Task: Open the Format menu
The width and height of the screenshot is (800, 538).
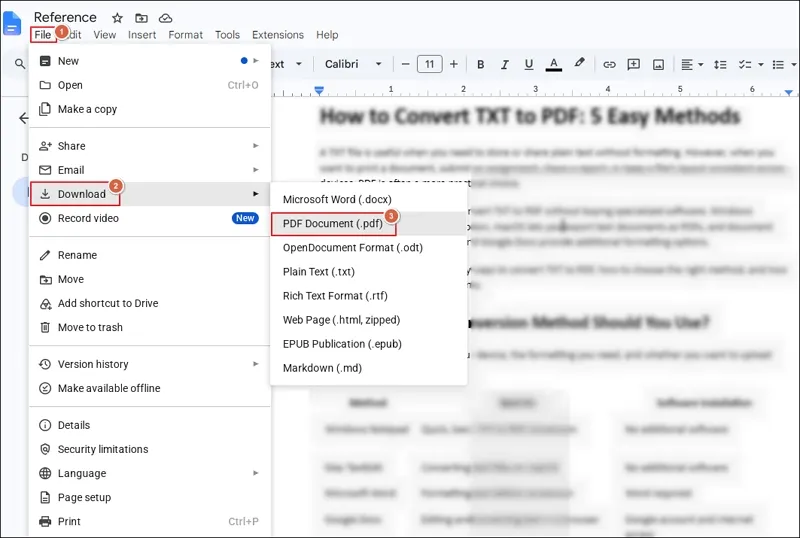Action: pyautogui.click(x=186, y=35)
